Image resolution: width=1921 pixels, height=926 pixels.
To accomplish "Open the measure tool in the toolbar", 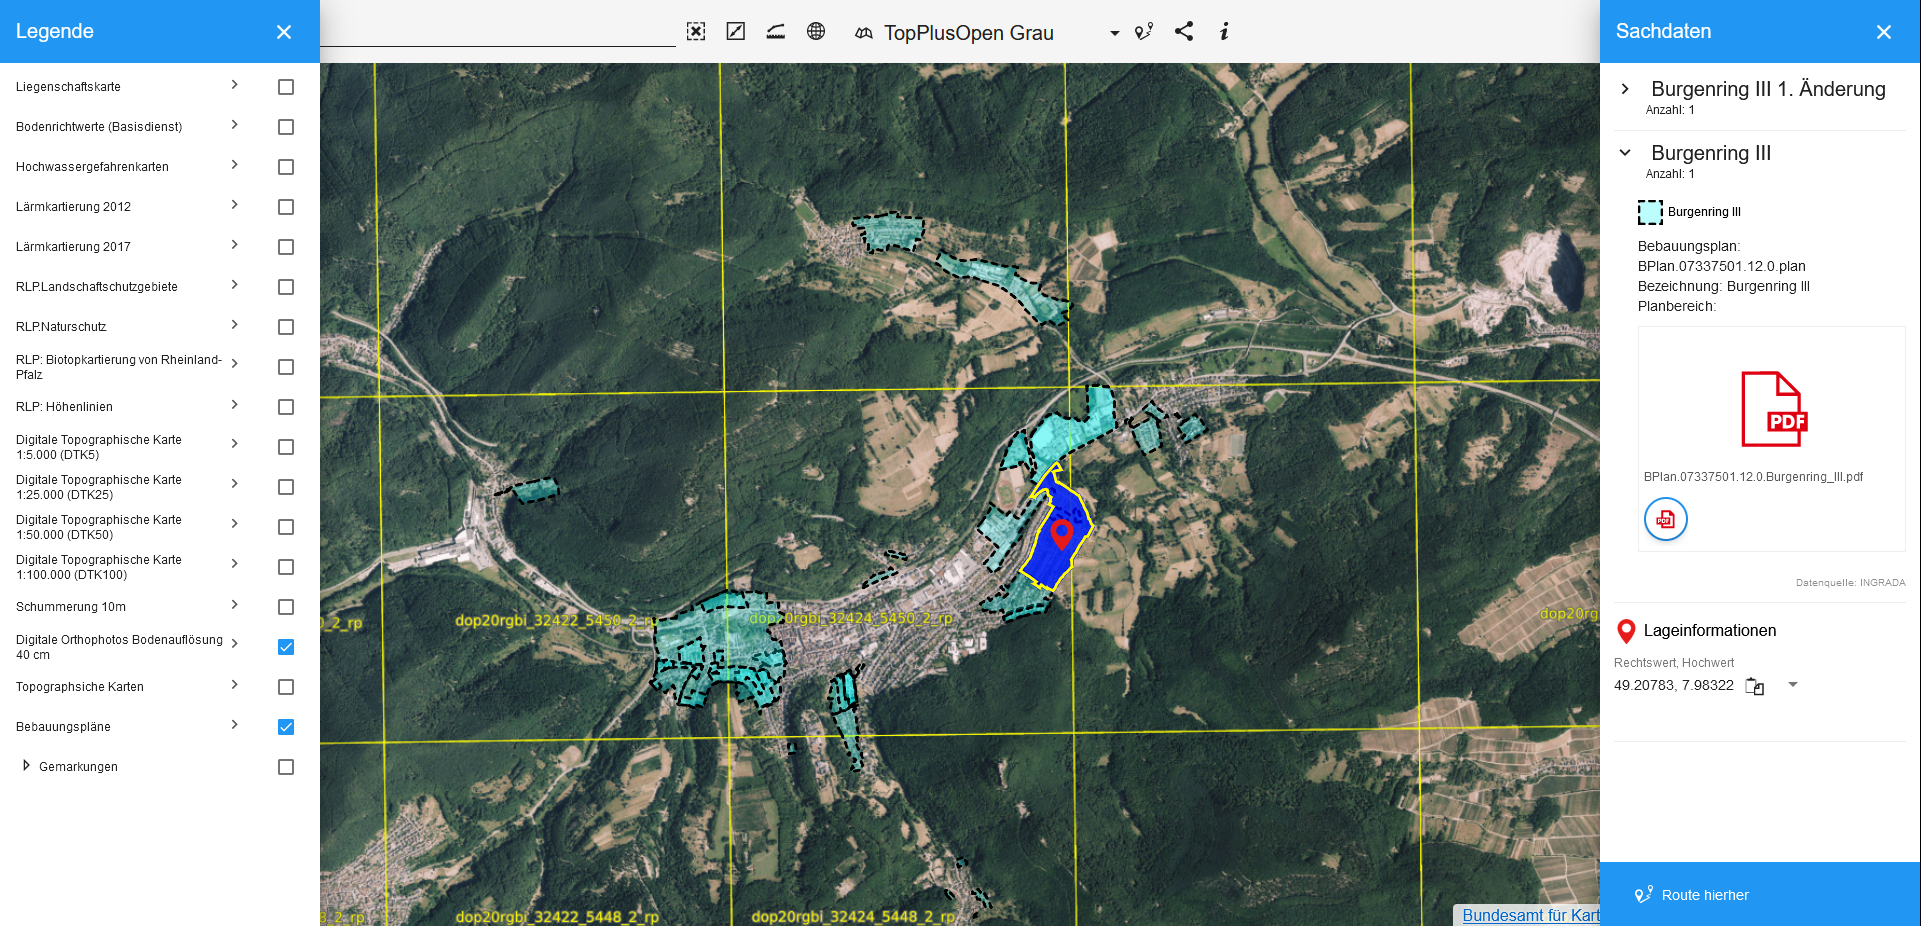I will (x=736, y=32).
